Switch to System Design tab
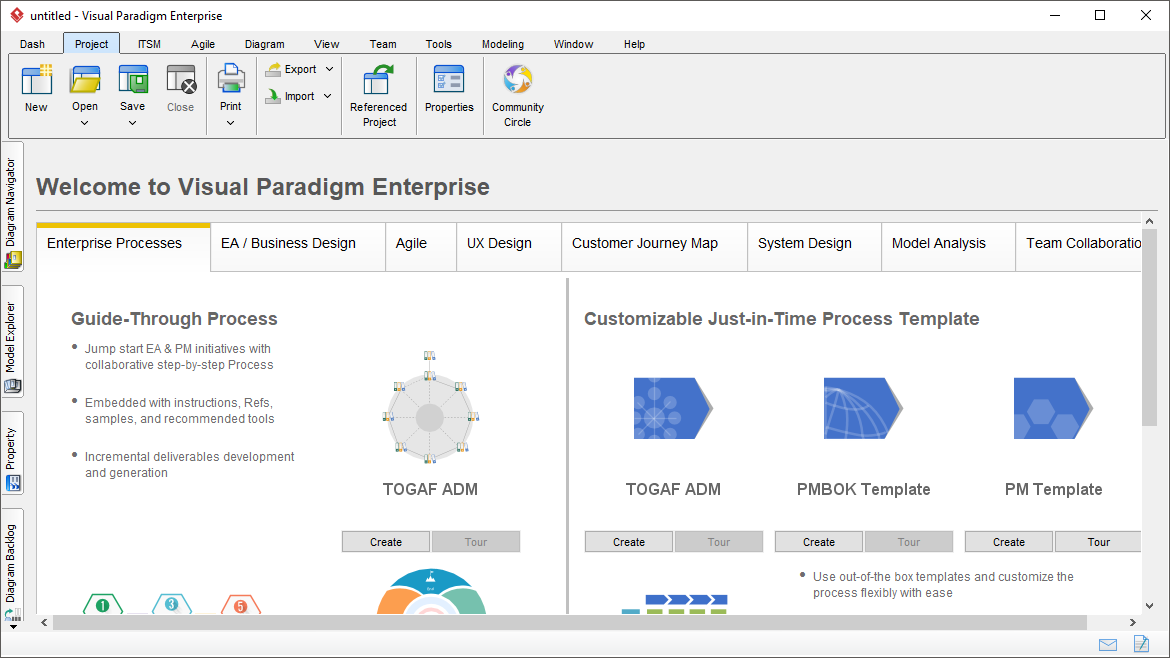This screenshot has height=658, width=1170. [x=814, y=247]
